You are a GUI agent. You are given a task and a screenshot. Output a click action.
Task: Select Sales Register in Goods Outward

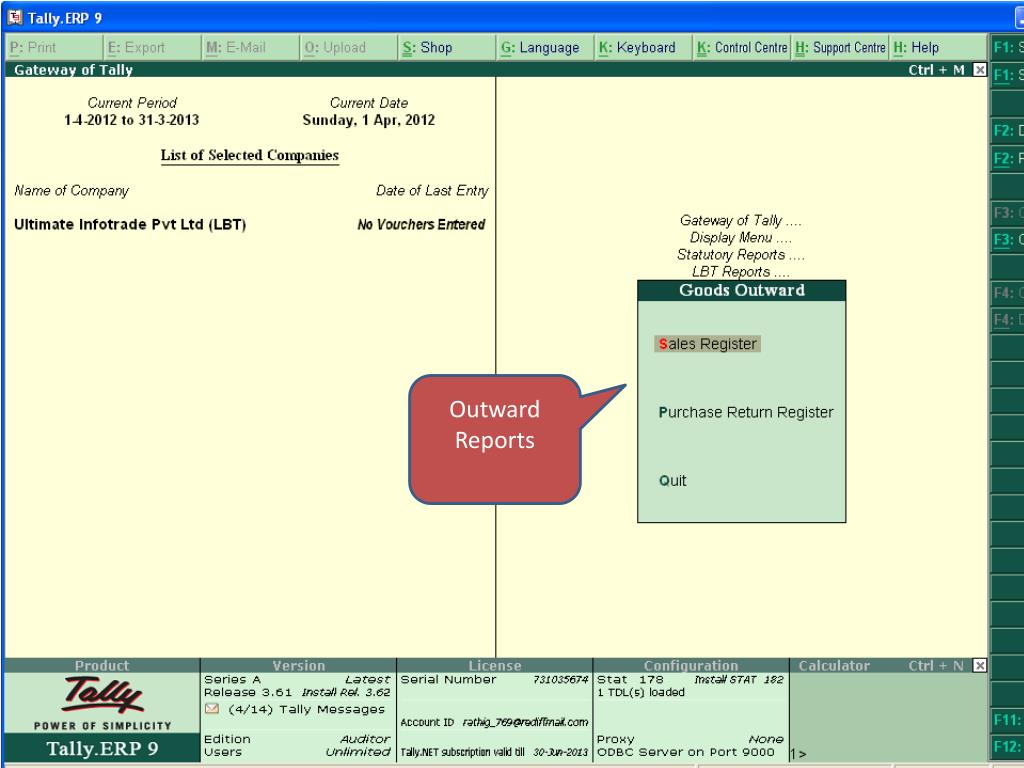pyautogui.click(x=708, y=344)
